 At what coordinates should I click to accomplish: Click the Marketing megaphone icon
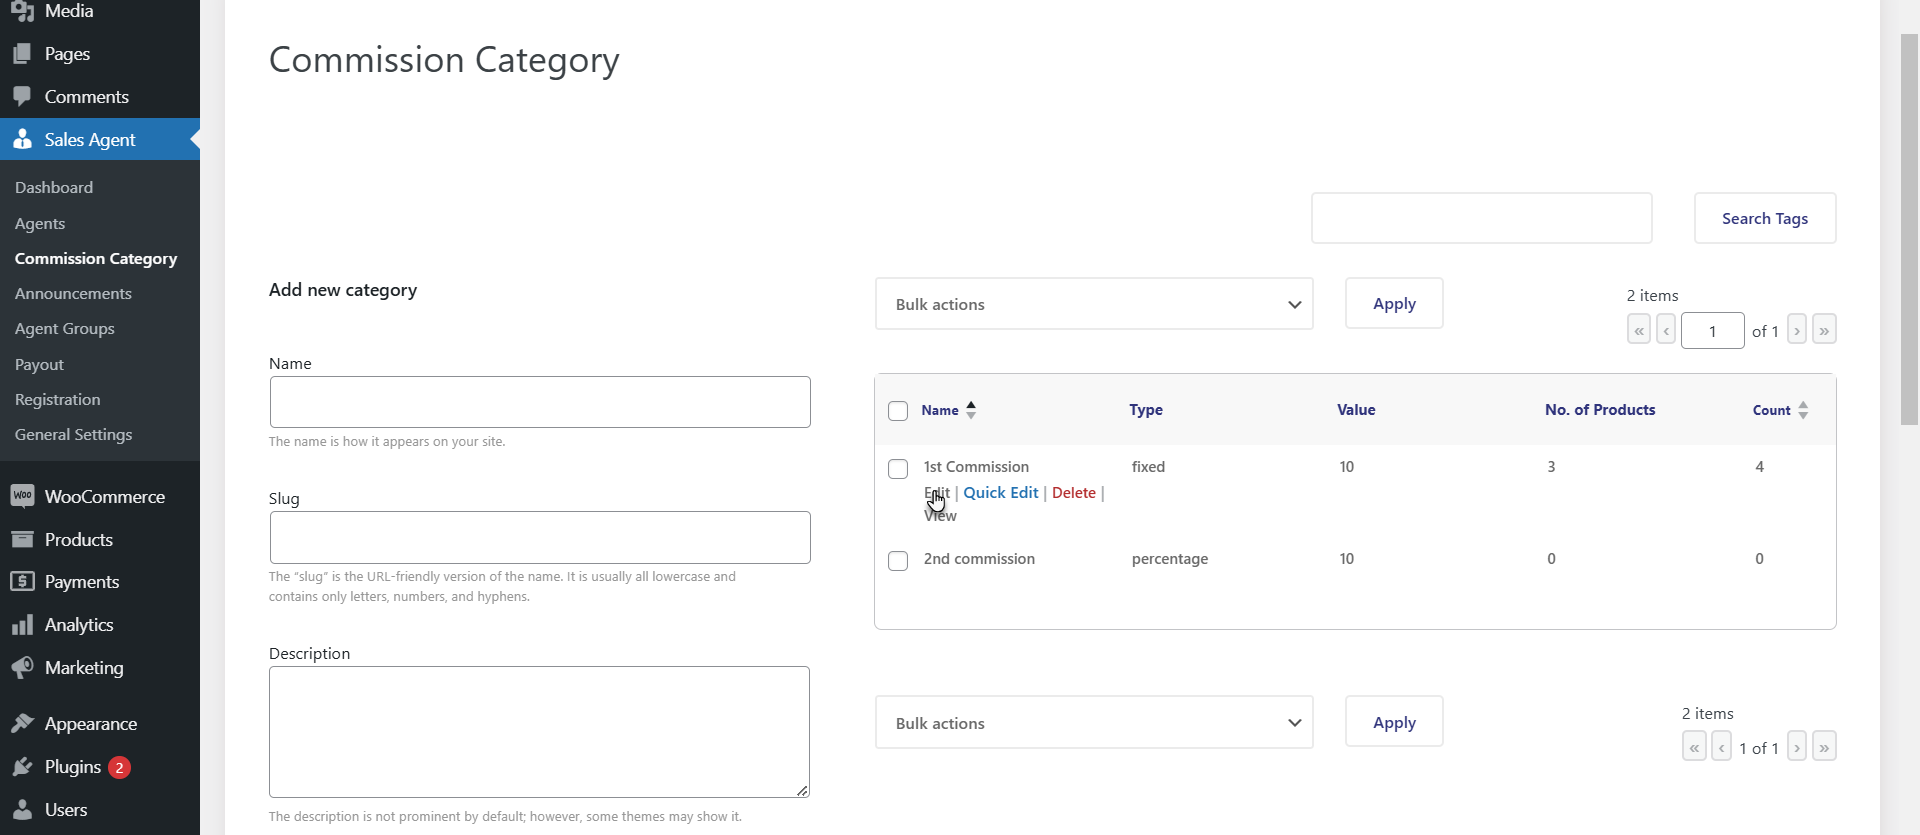coord(22,667)
